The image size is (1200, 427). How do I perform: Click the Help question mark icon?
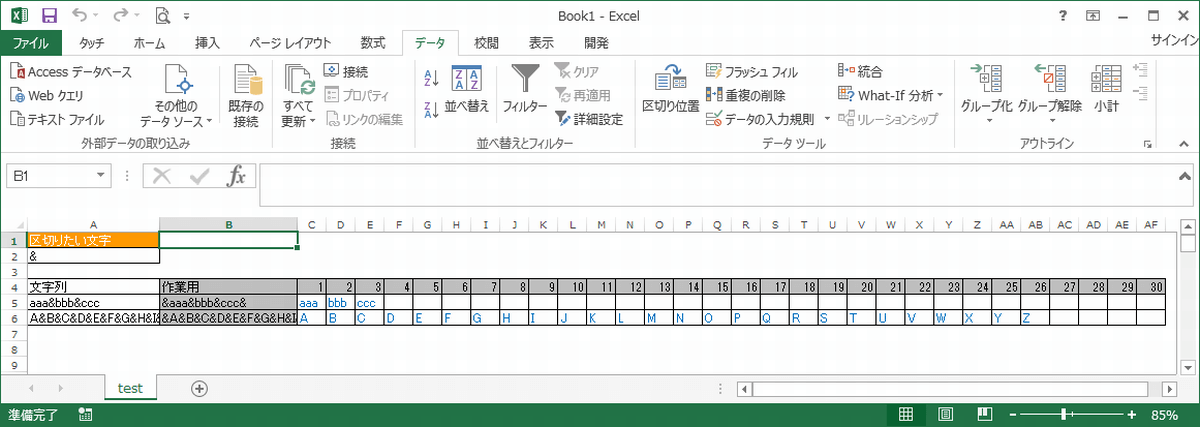tap(1061, 15)
